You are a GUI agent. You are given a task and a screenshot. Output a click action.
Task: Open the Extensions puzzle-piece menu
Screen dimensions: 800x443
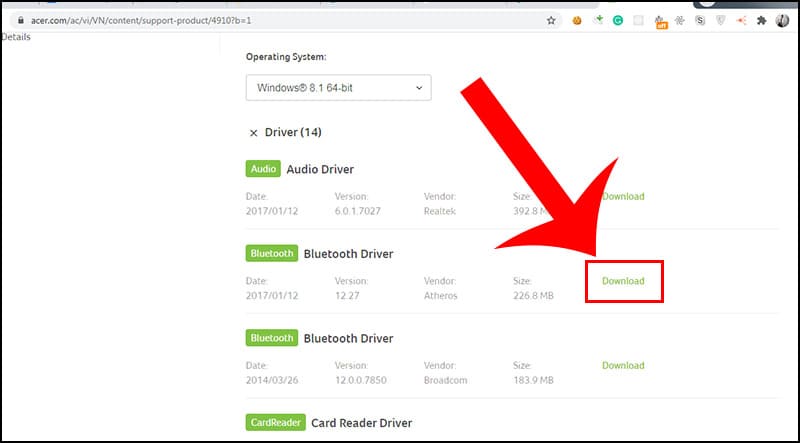tap(762, 20)
